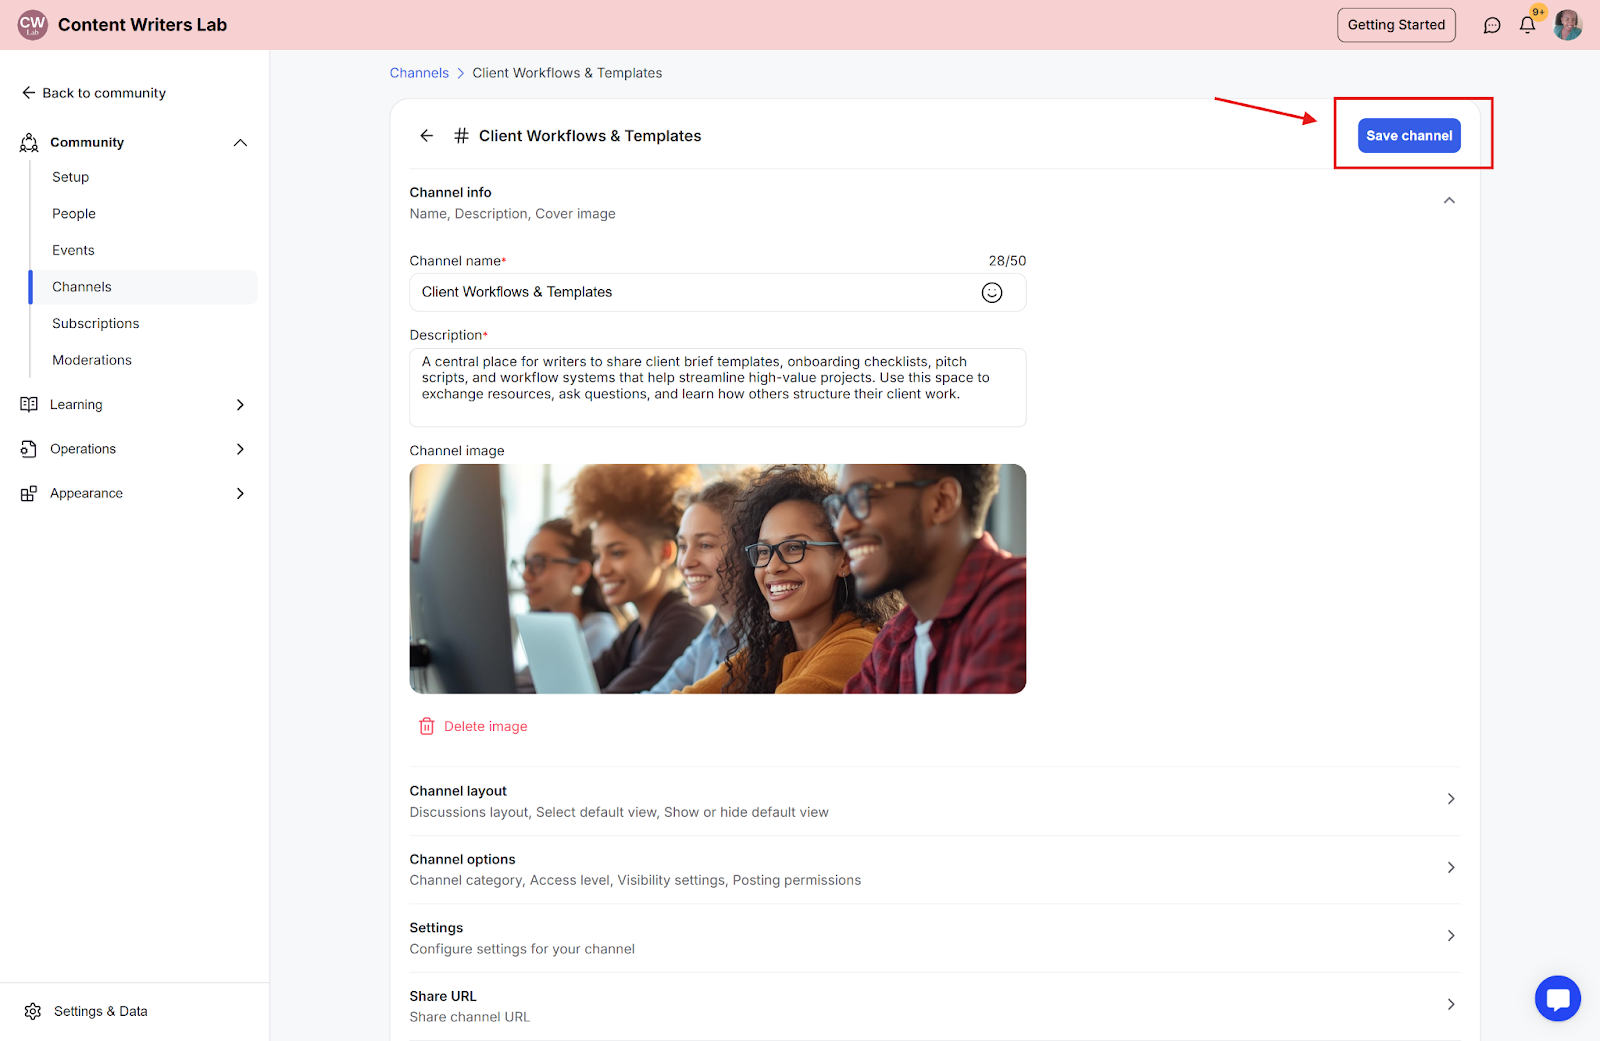The image size is (1600, 1041).
Task: Collapse the Channel info section chevron
Action: pyautogui.click(x=1449, y=201)
